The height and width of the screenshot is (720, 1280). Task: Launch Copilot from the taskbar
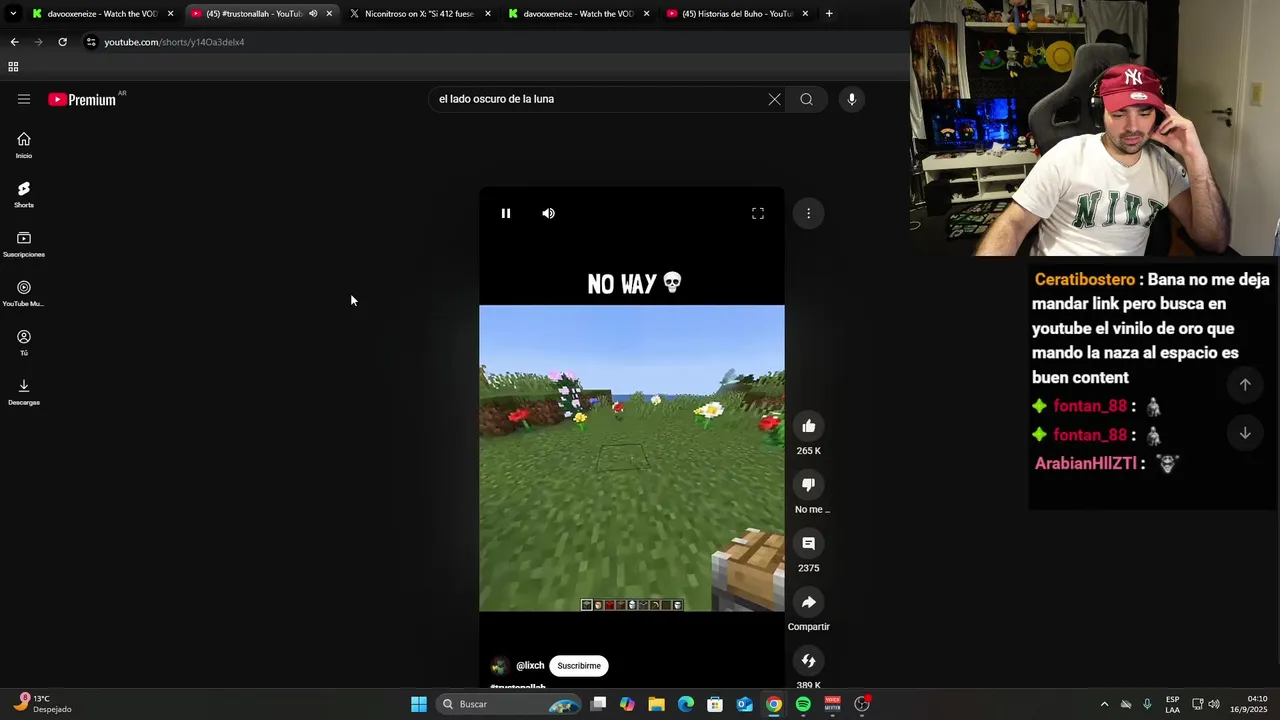point(627,704)
